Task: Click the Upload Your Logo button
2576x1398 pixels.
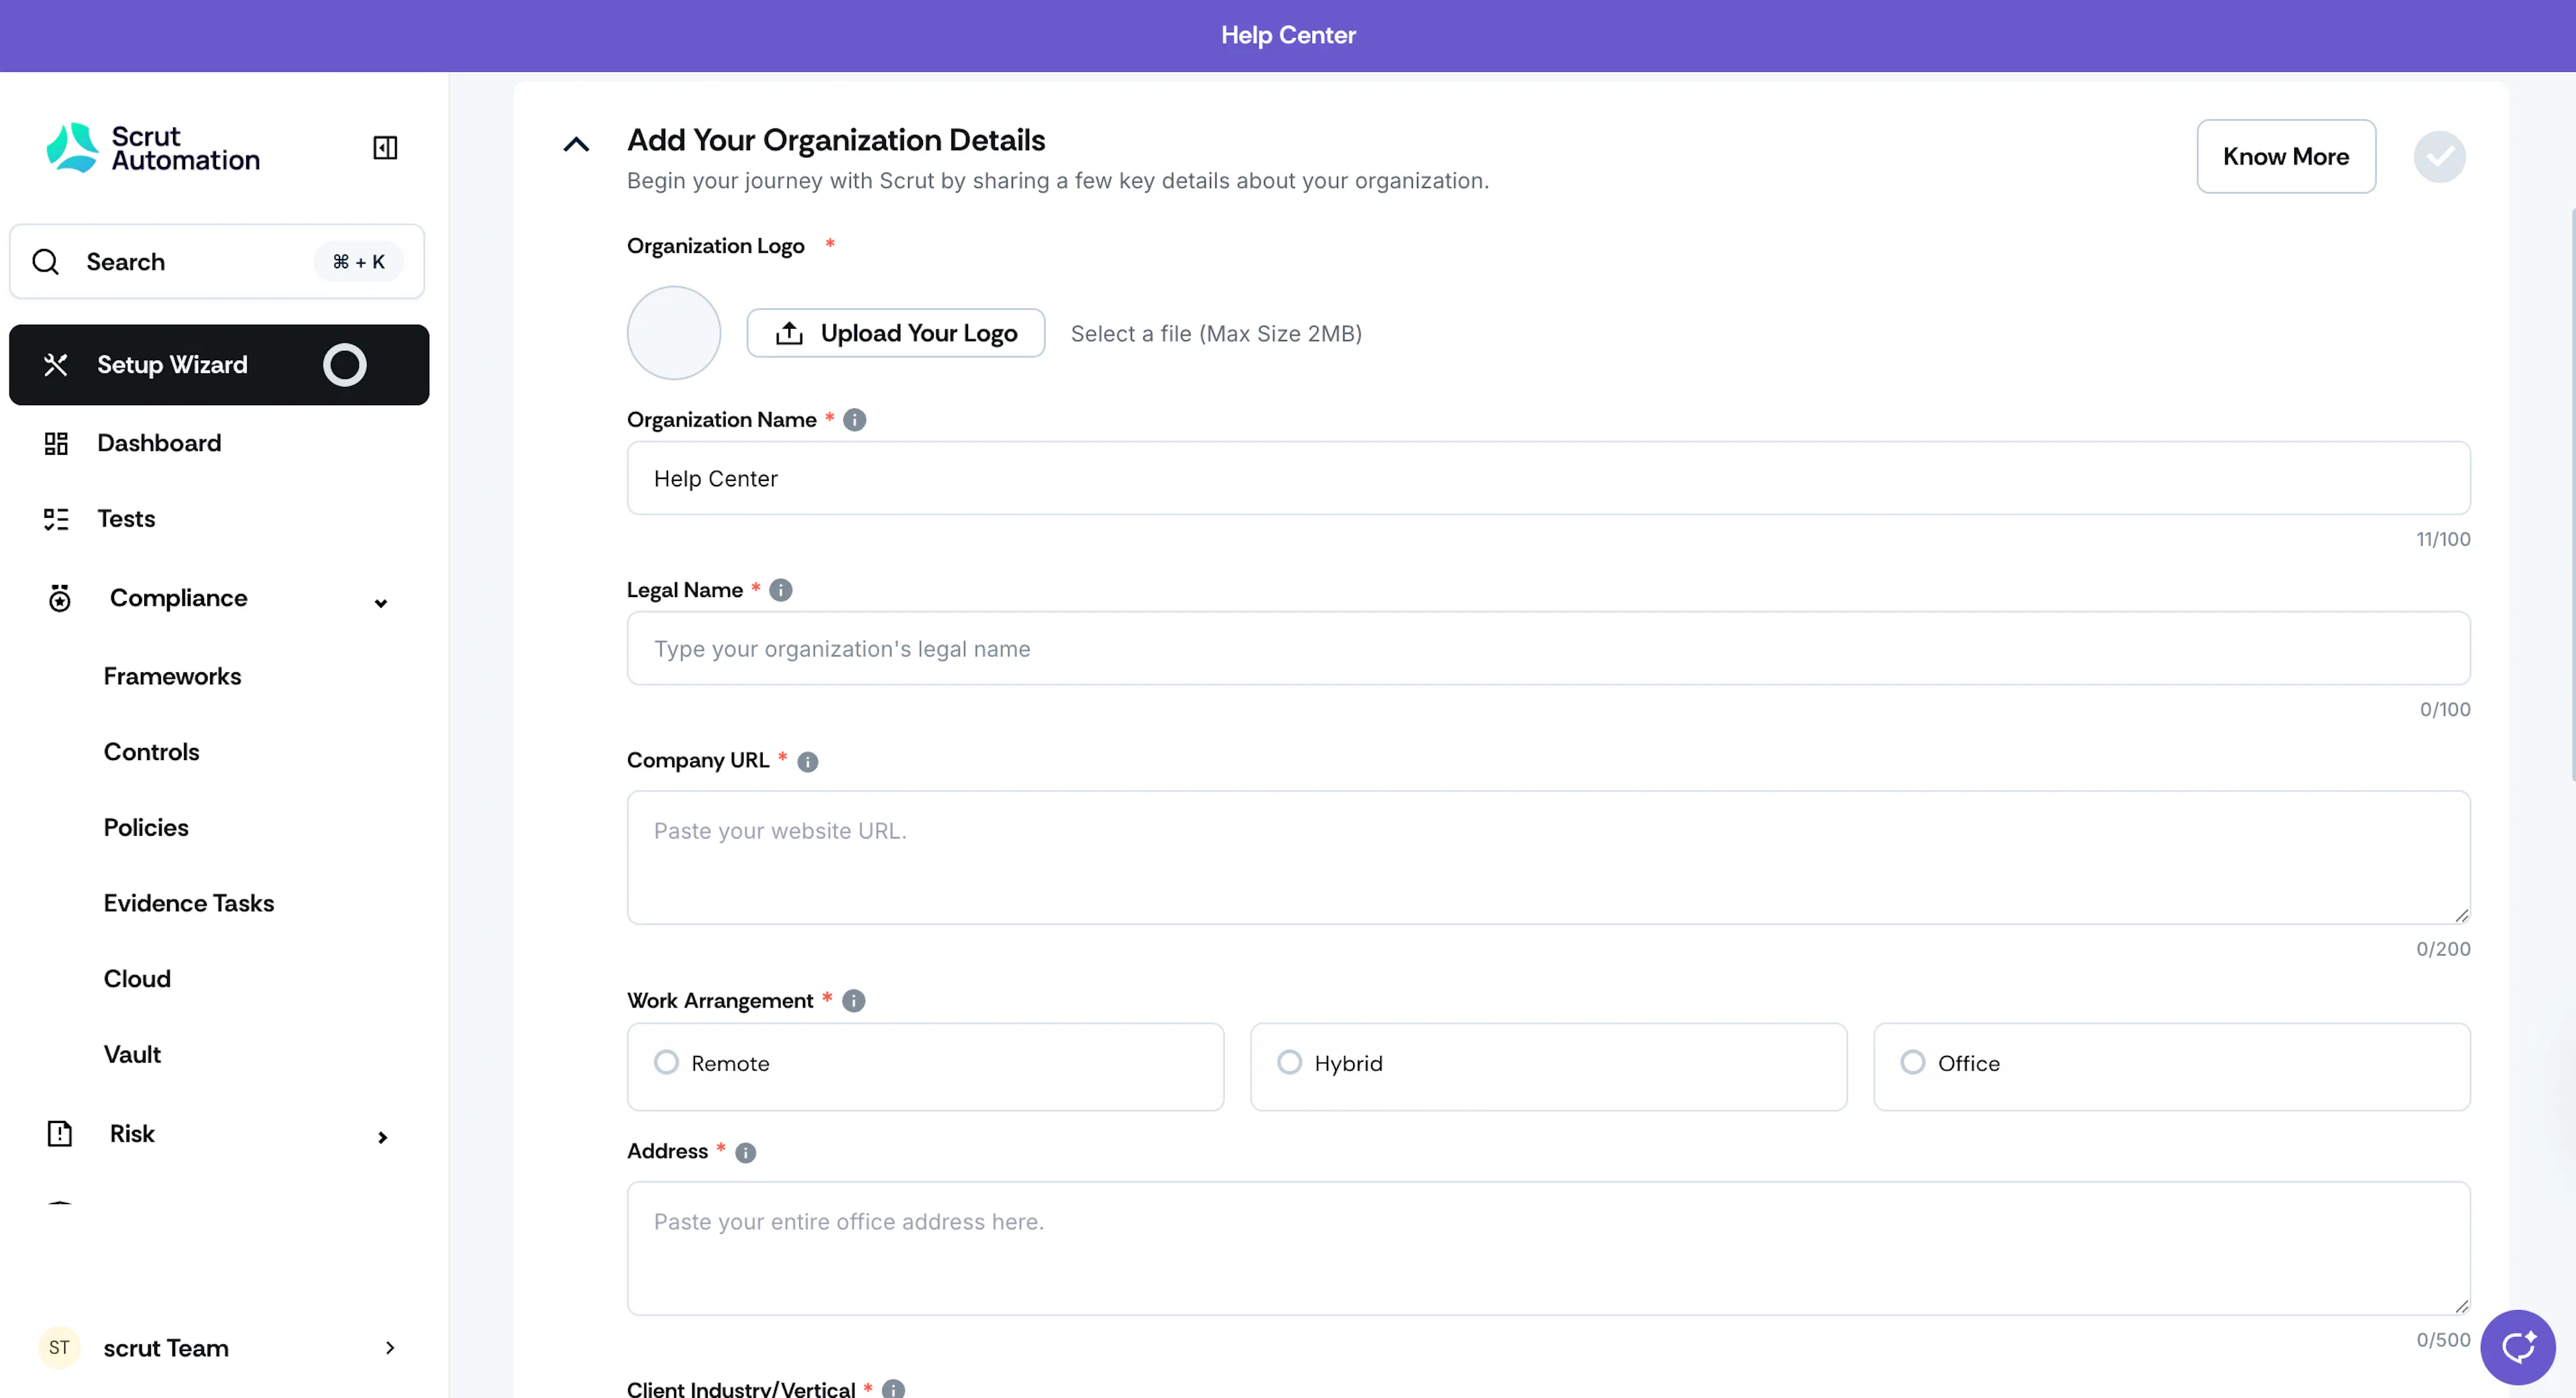Action: click(895, 333)
